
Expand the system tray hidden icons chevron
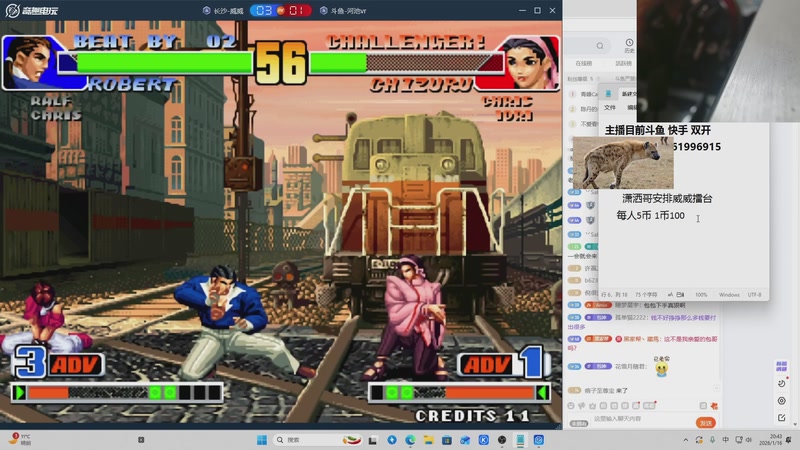(x=686, y=440)
